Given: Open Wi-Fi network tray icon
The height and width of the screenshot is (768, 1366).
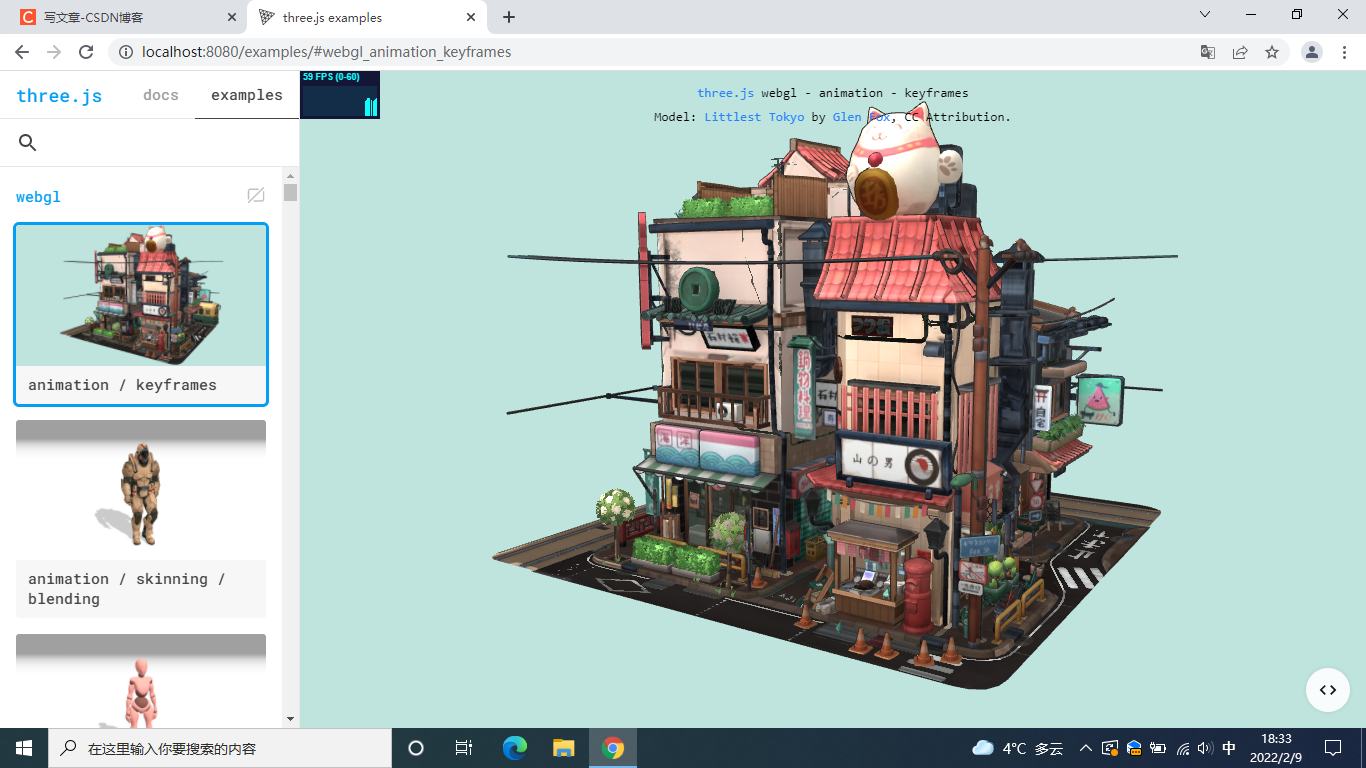Looking at the screenshot, I should pyautogui.click(x=1184, y=748).
